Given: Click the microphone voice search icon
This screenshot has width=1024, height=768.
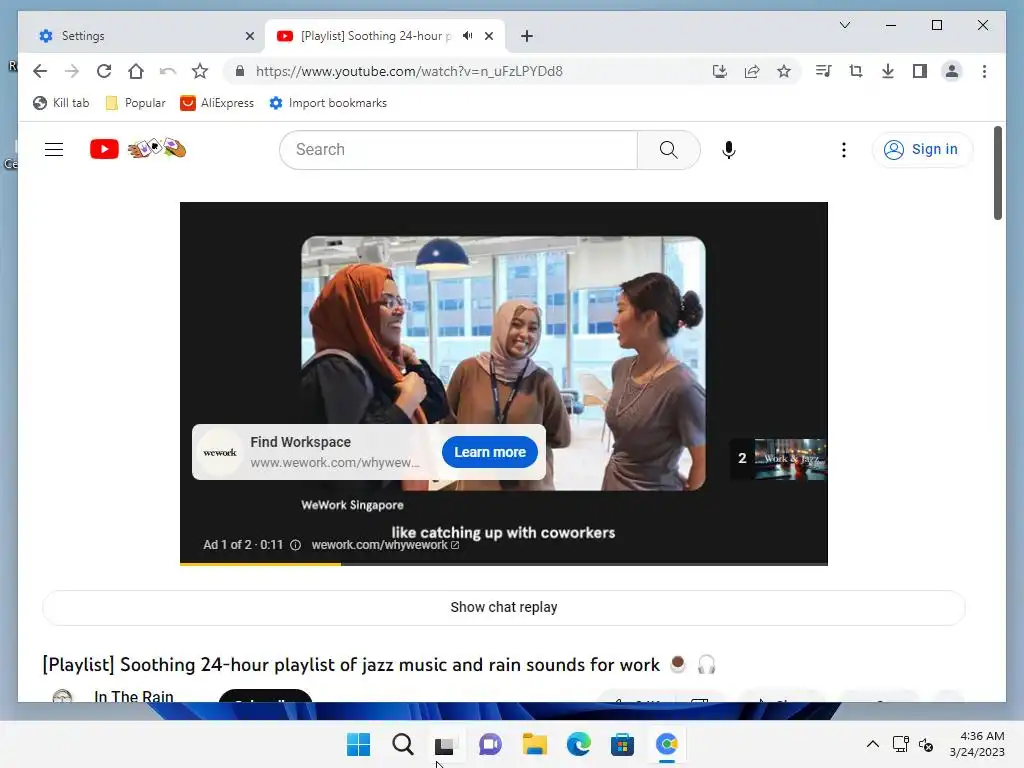Looking at the screenshot, I should [x=729, y=150].
